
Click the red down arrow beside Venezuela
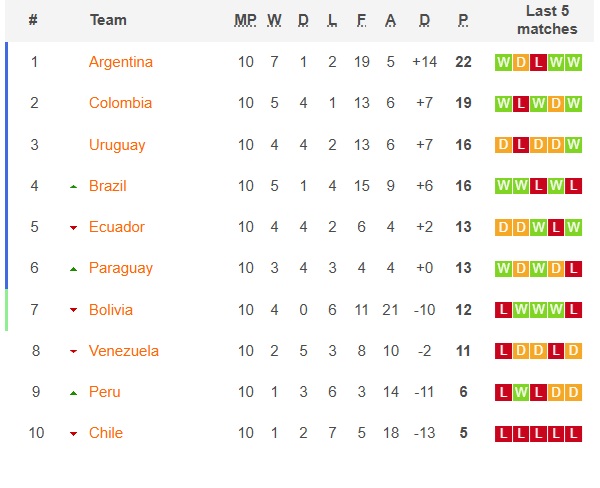point(73,351)
